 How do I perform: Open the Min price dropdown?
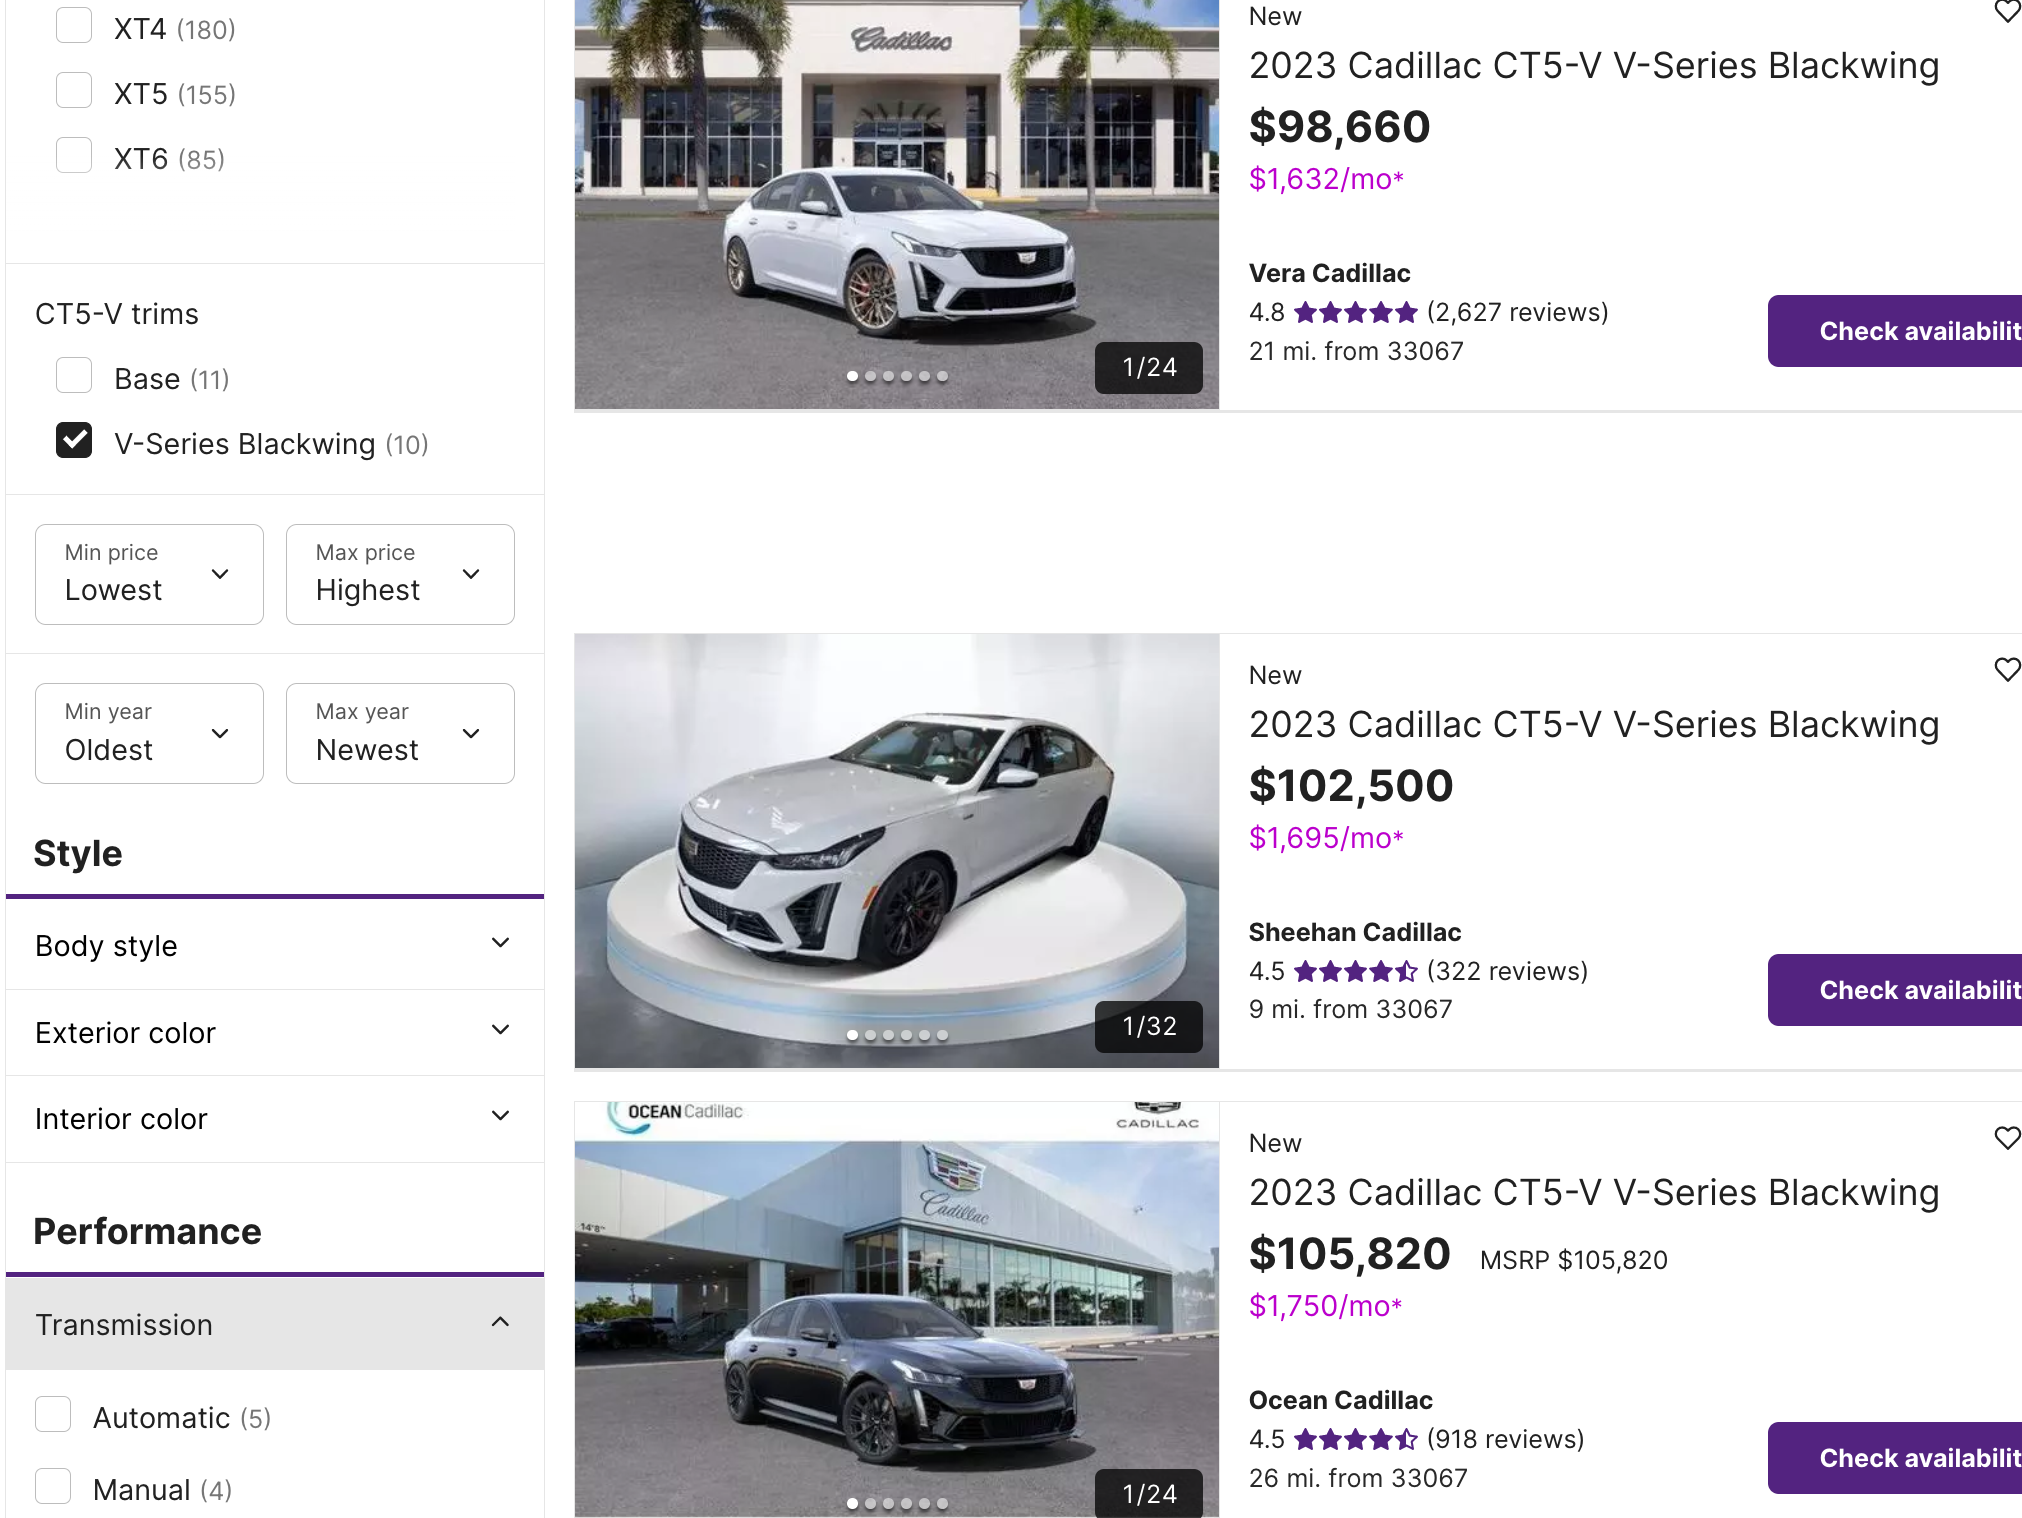(x=149, y=575)
